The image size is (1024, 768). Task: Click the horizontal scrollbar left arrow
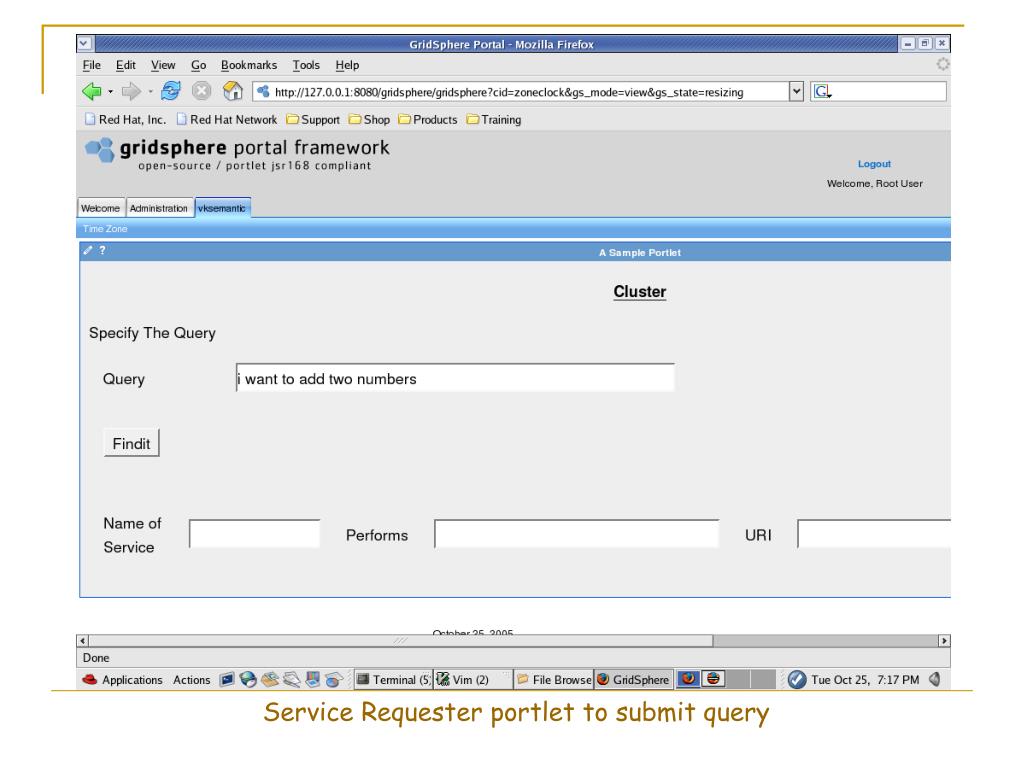(x=82, y=641)
